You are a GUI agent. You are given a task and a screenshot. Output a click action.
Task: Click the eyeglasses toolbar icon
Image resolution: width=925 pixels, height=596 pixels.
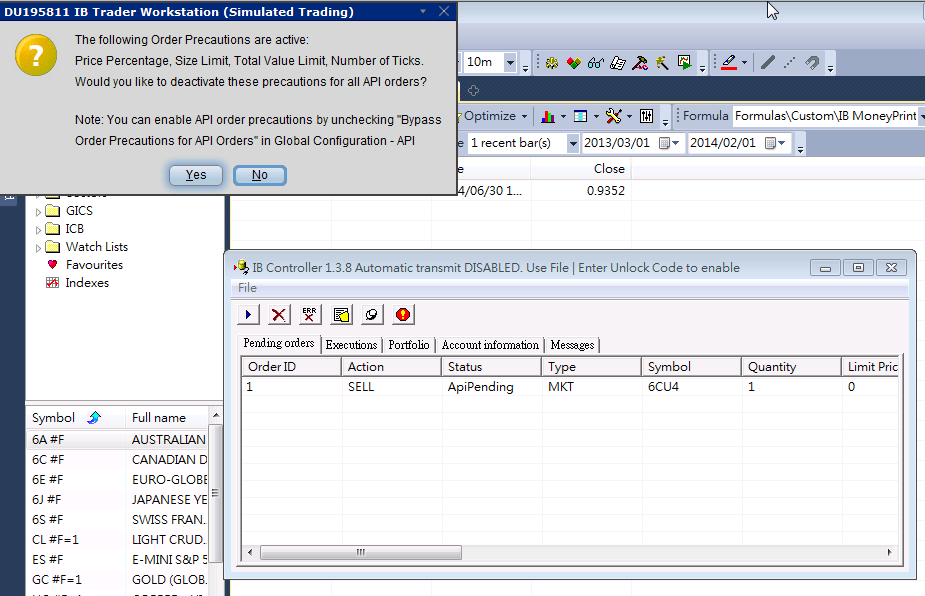(596, 63)
